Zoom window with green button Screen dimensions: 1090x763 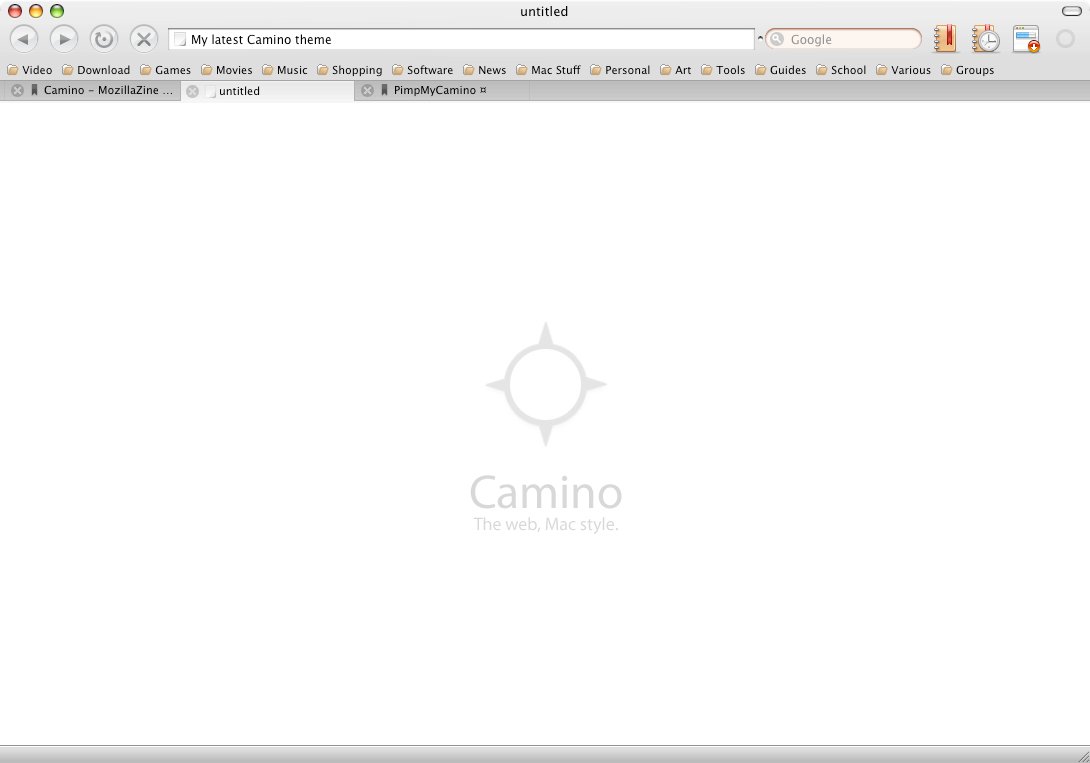point(57,11)
